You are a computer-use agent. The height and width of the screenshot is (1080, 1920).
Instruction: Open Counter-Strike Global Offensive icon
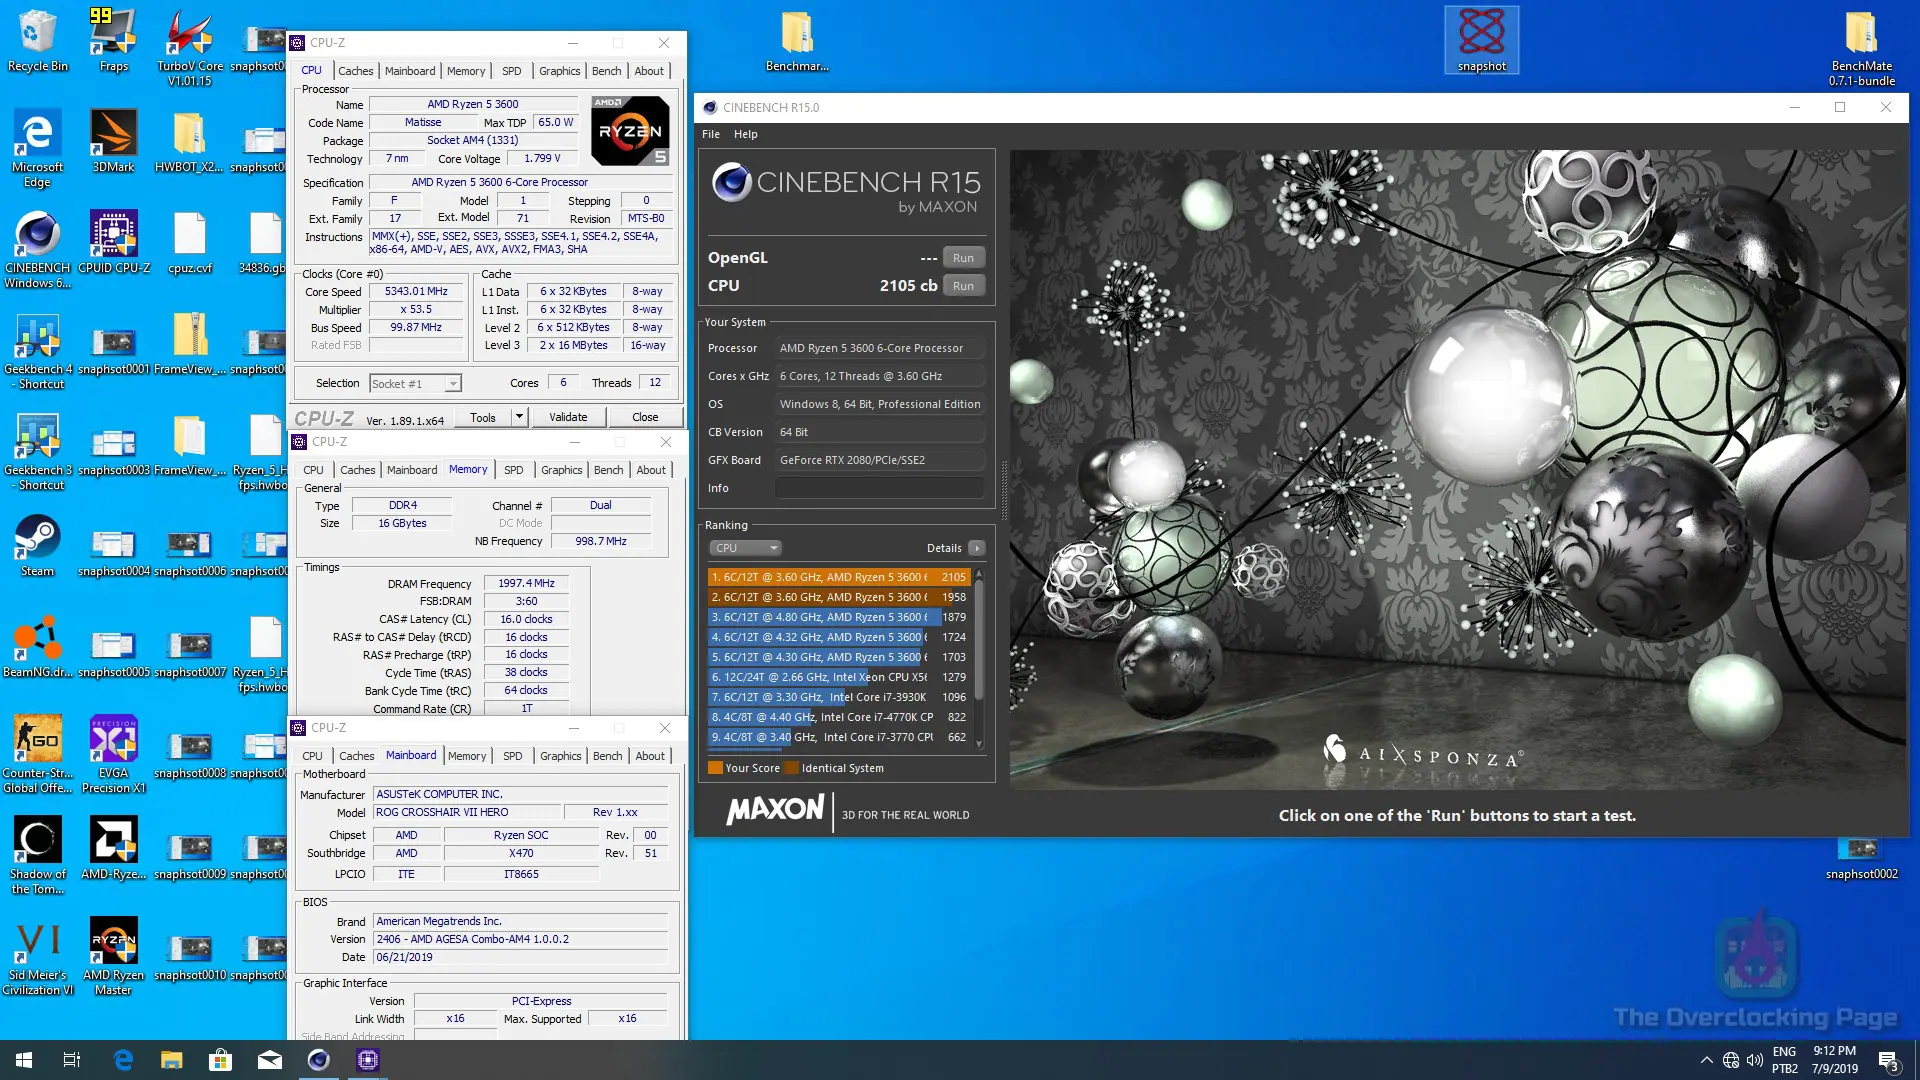(x=37, y=755)
